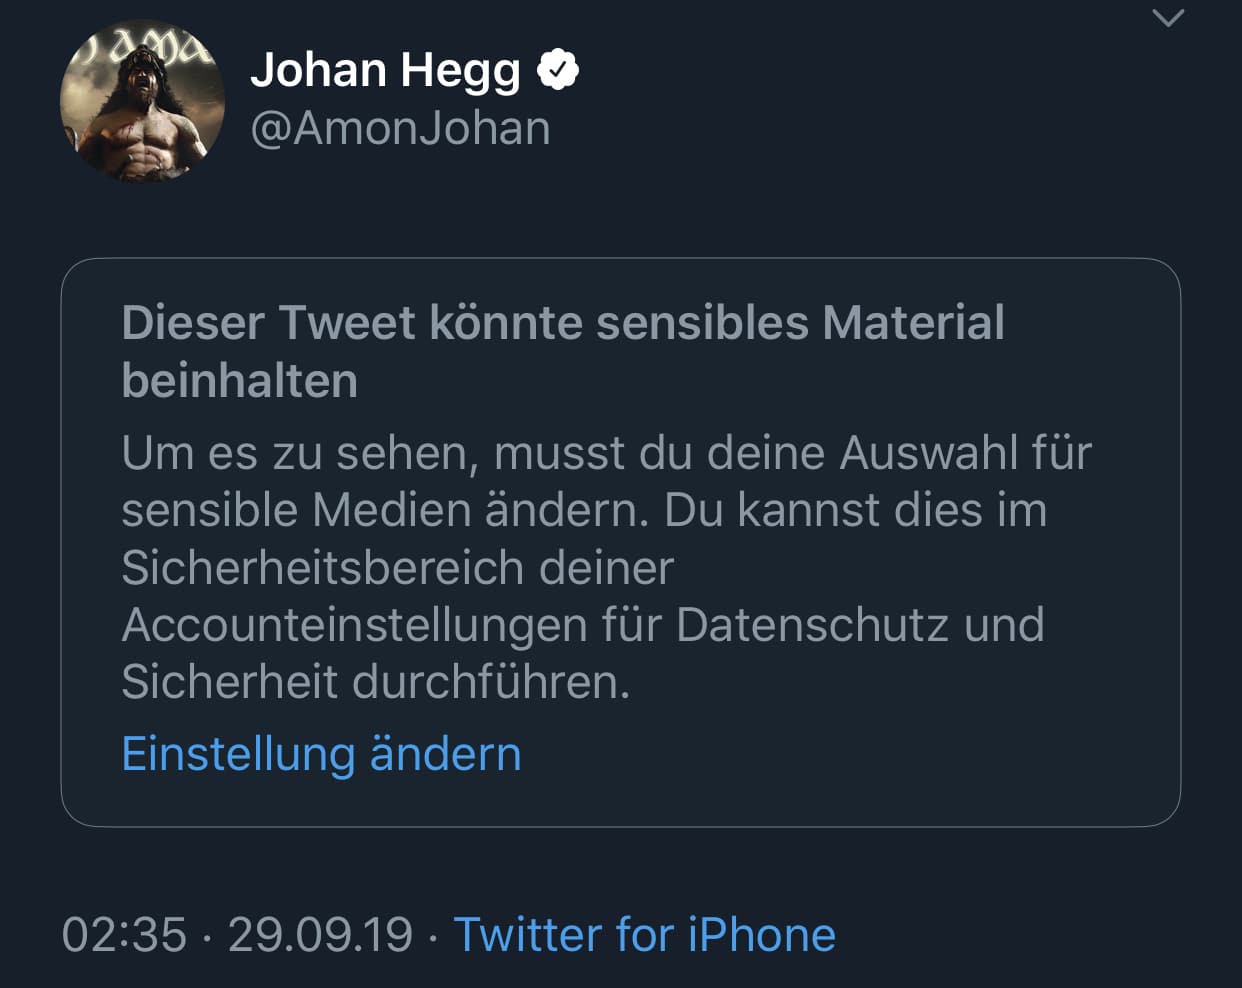The image size is (1242, 988).
Task: Click the line starting 'Um es zu sehen'
Action: pos(606,453)
